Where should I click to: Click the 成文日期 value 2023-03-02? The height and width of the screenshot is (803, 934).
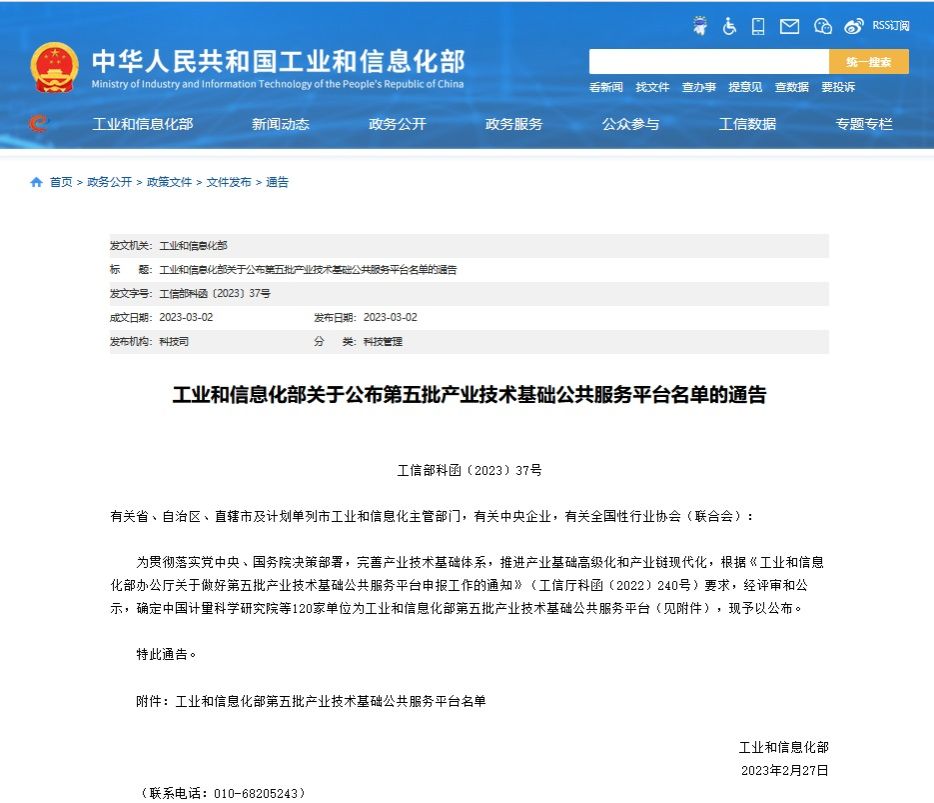[x=186, y=318]
